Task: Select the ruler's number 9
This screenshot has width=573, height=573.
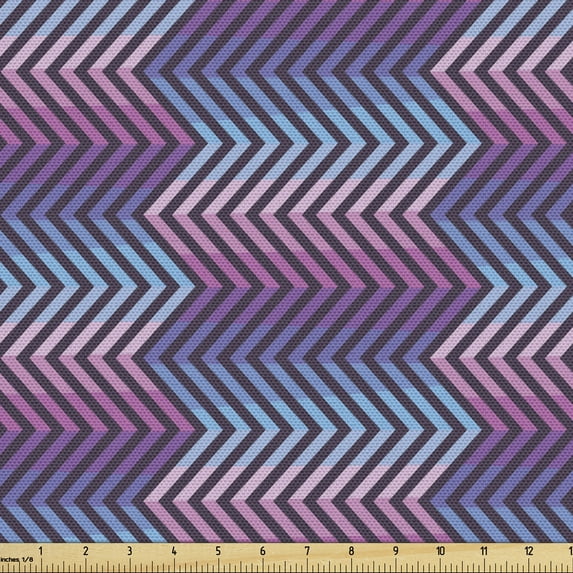Action: click(396, 551)
